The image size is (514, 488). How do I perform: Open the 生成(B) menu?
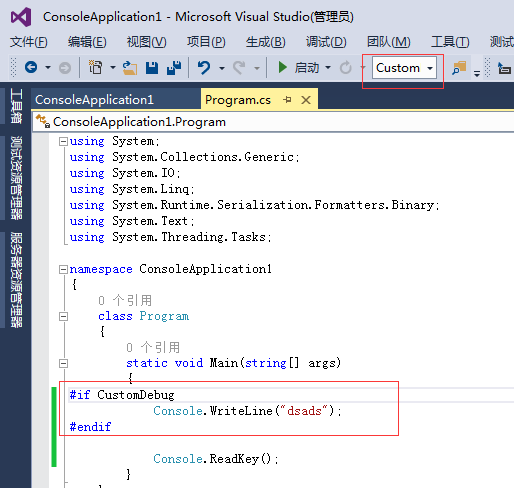pos(266,42)
